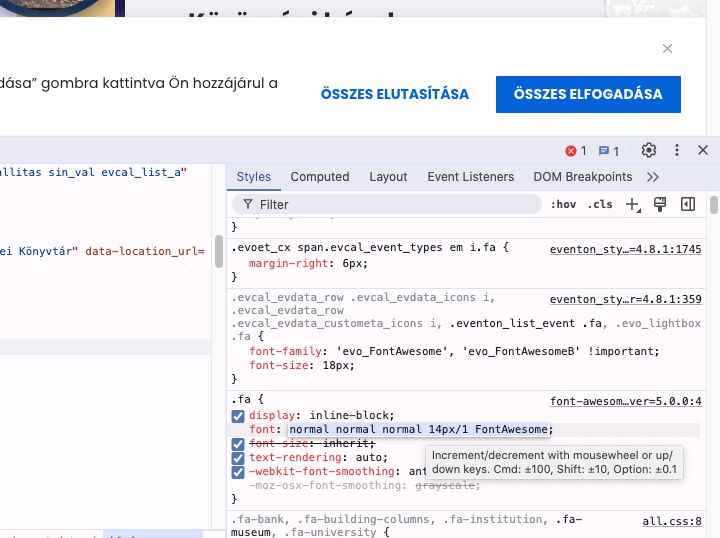Toggle the :hov element state panel
This screenshot has height=538, width=720.
563,204
